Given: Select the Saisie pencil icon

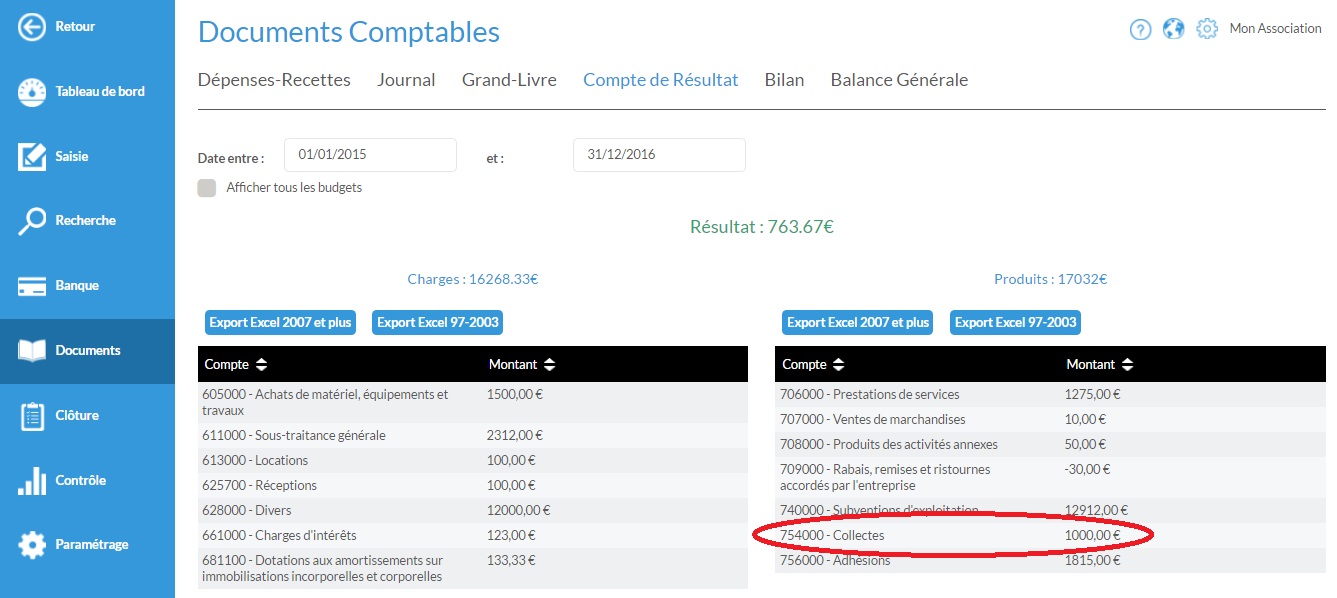Looking at the screenshot, I should [x=32, y=156].
